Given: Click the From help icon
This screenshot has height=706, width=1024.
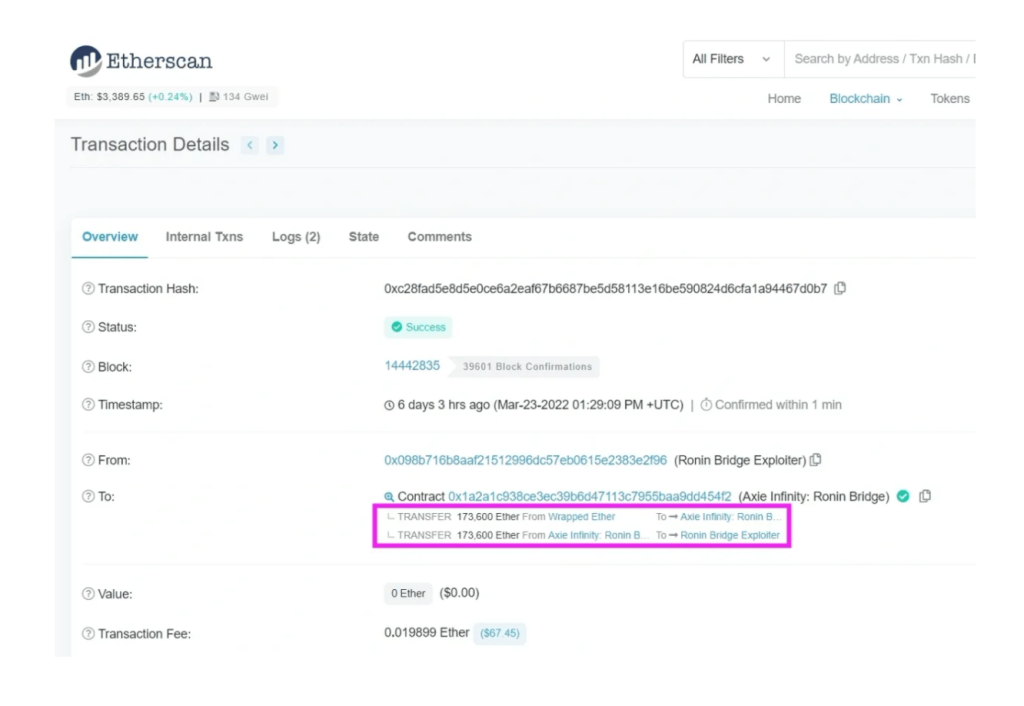Looking at the screenshot, I should point(88,460).
